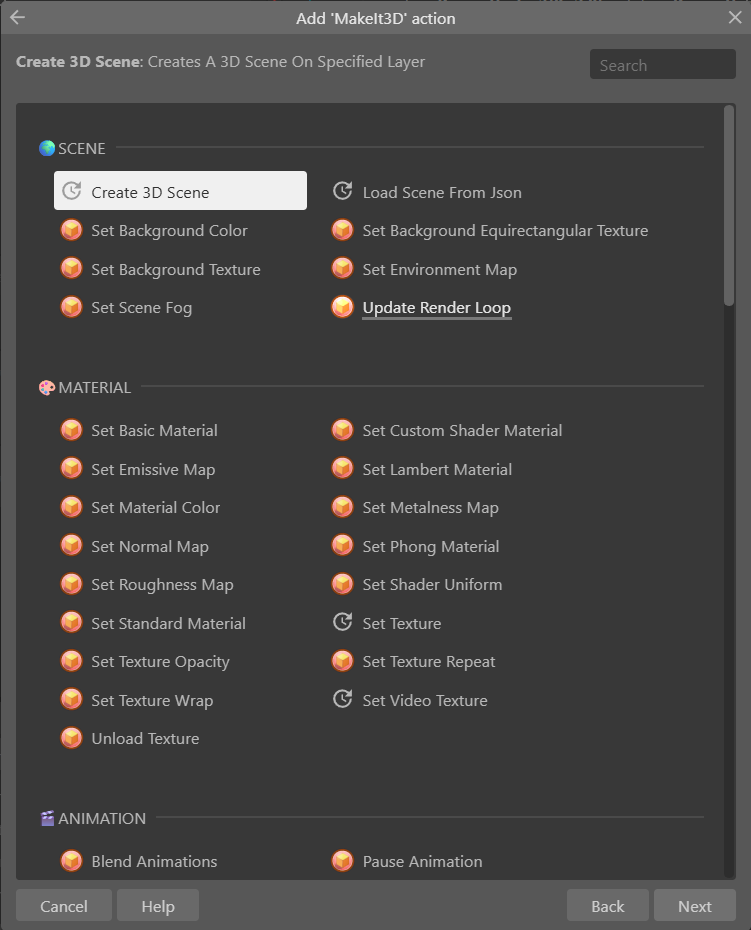Click the Blend Animations cube icon
Screen dimensions: 751x930
pos(72,860)
